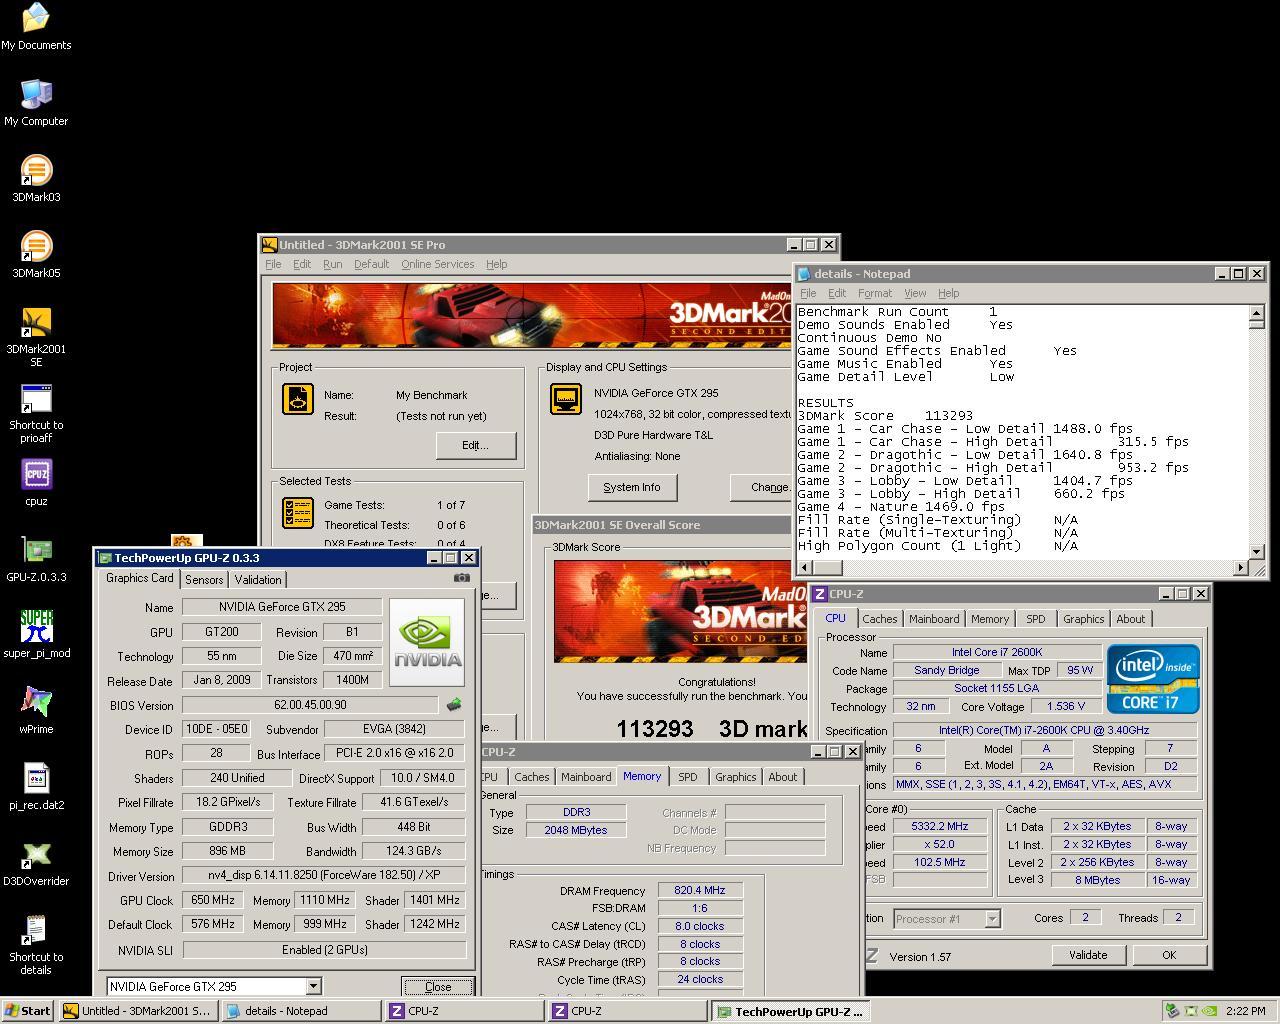This screenshot has width=1280, height=1024.
Task: Open GPU-Z.0.3.3 desktop icon
Action: 36,559
